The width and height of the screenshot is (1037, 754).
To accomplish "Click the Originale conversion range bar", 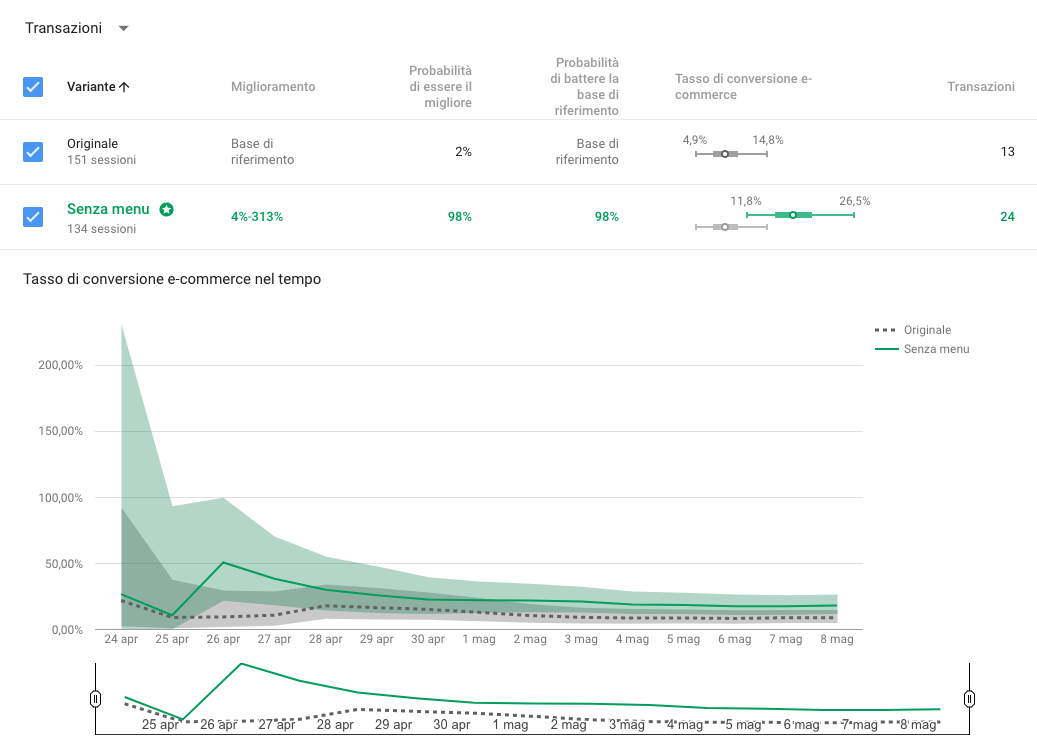I will [x=731, y=154].
